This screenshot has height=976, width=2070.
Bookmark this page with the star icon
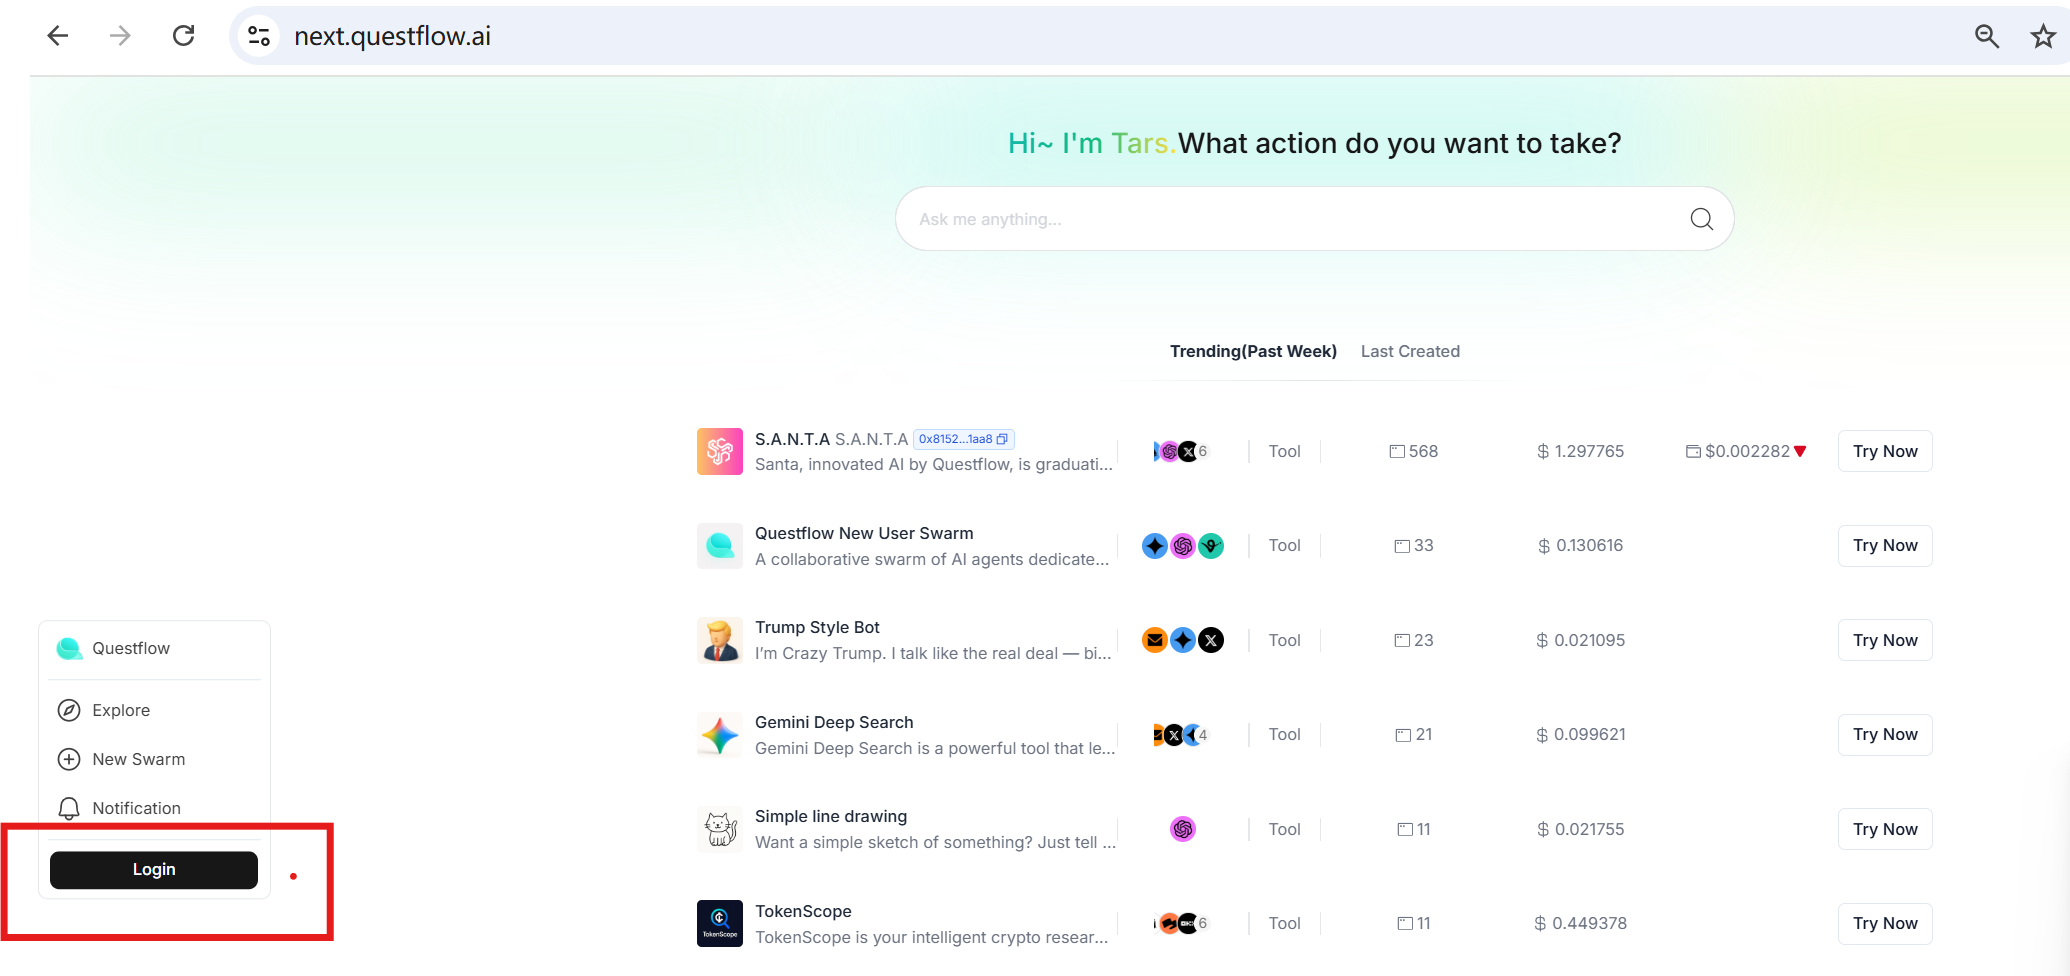2043,36
